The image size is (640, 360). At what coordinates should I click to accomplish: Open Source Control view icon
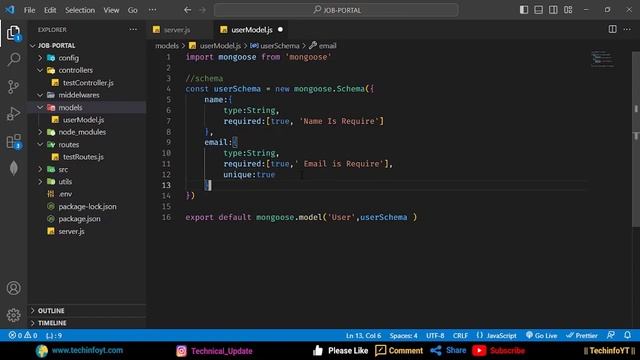pyautogui.click(x=13, y=87)
